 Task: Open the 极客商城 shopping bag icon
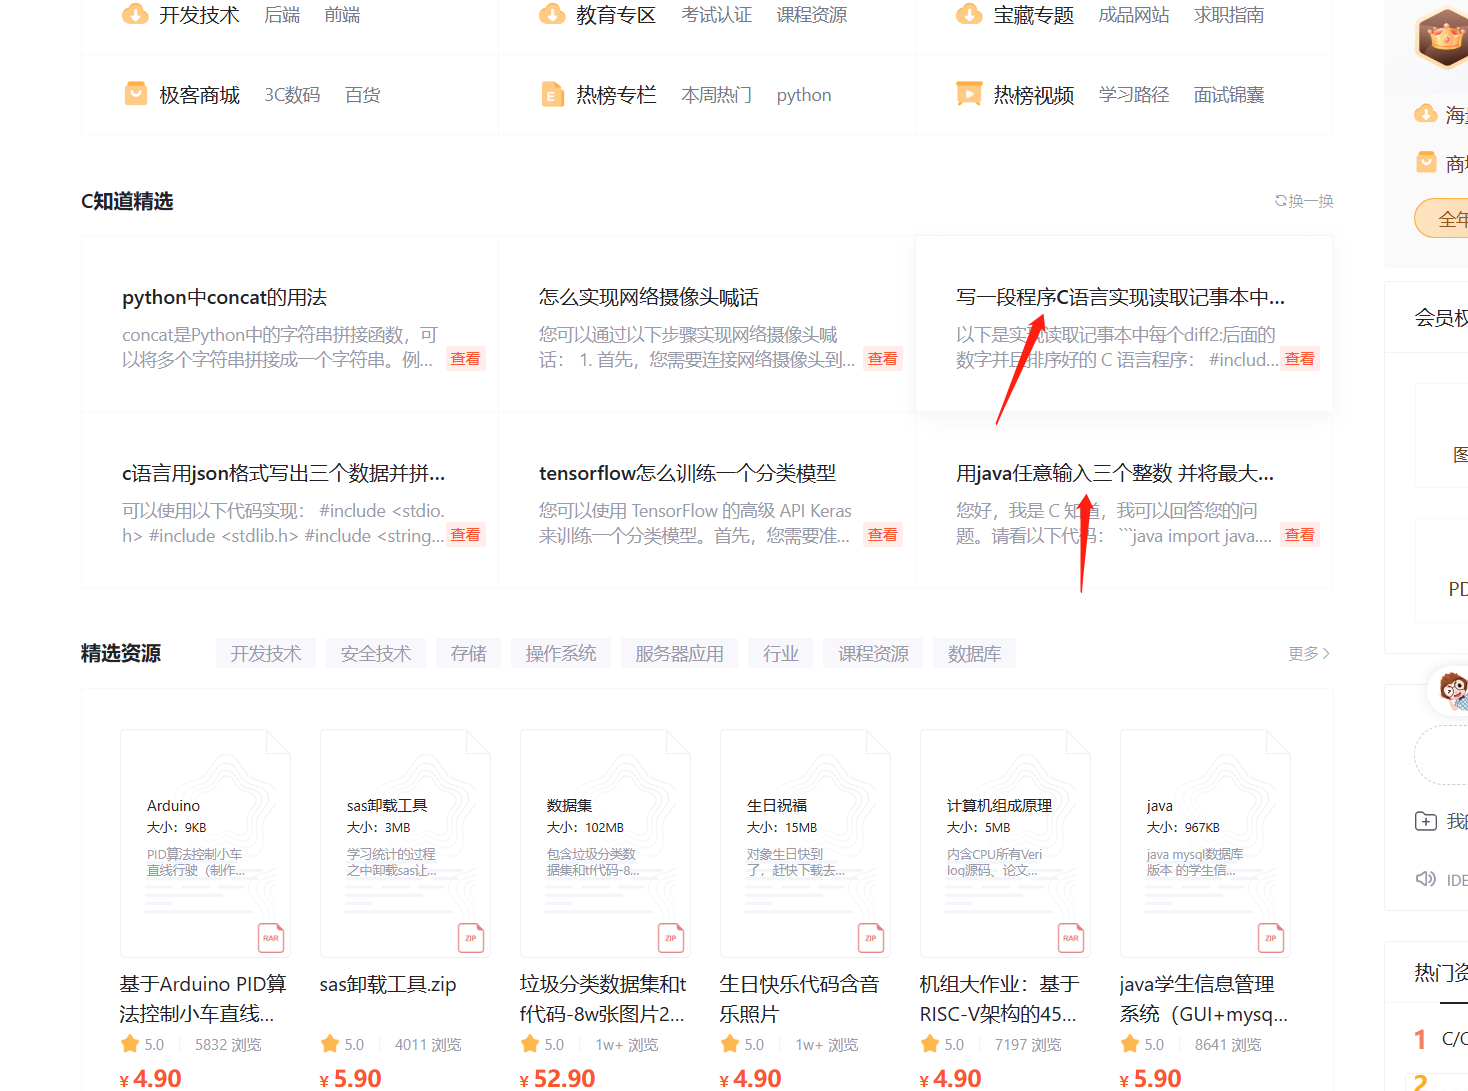point(135,94)
